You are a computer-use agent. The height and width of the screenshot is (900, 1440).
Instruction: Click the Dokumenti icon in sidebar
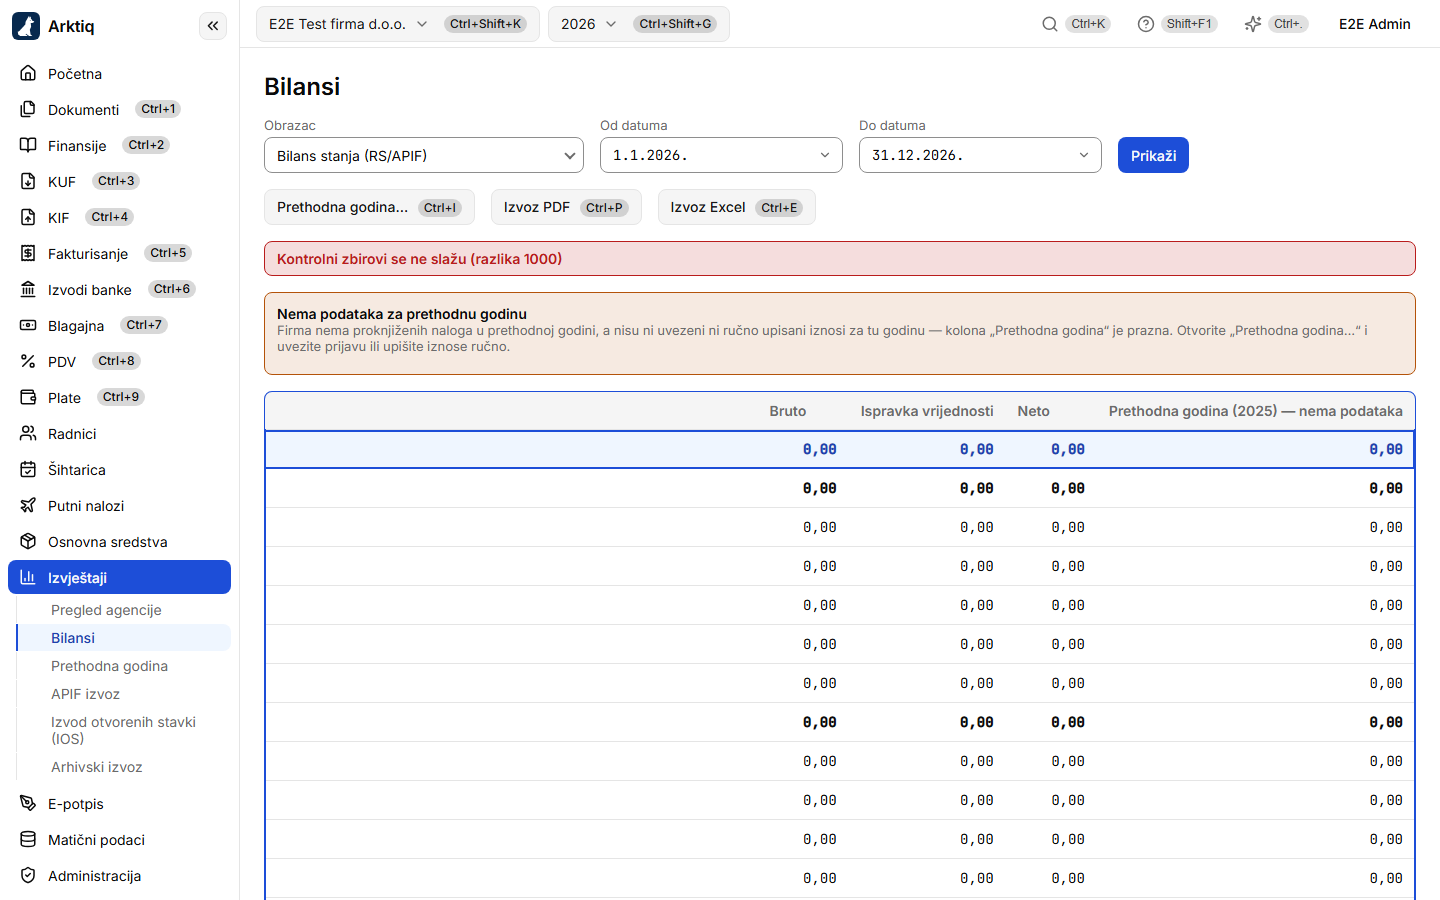[28, 109]
